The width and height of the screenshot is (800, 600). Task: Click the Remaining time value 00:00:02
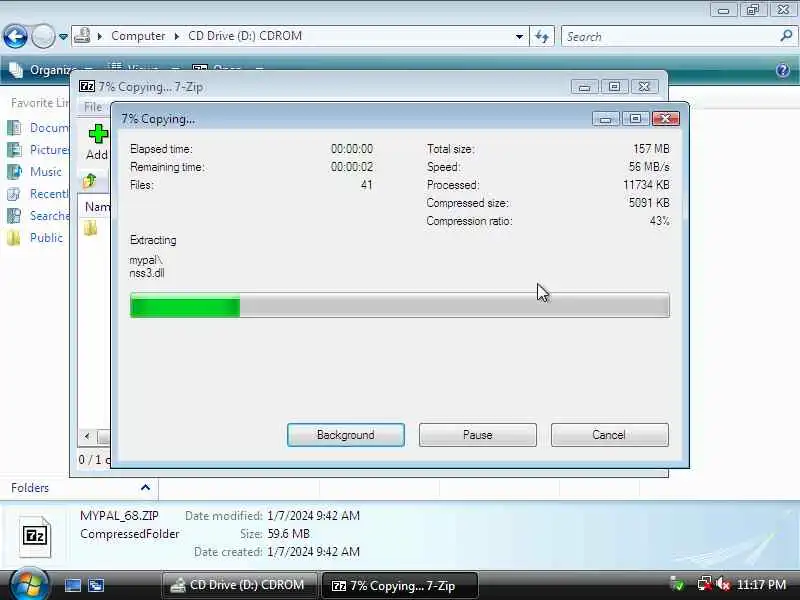tap(352, 167)
